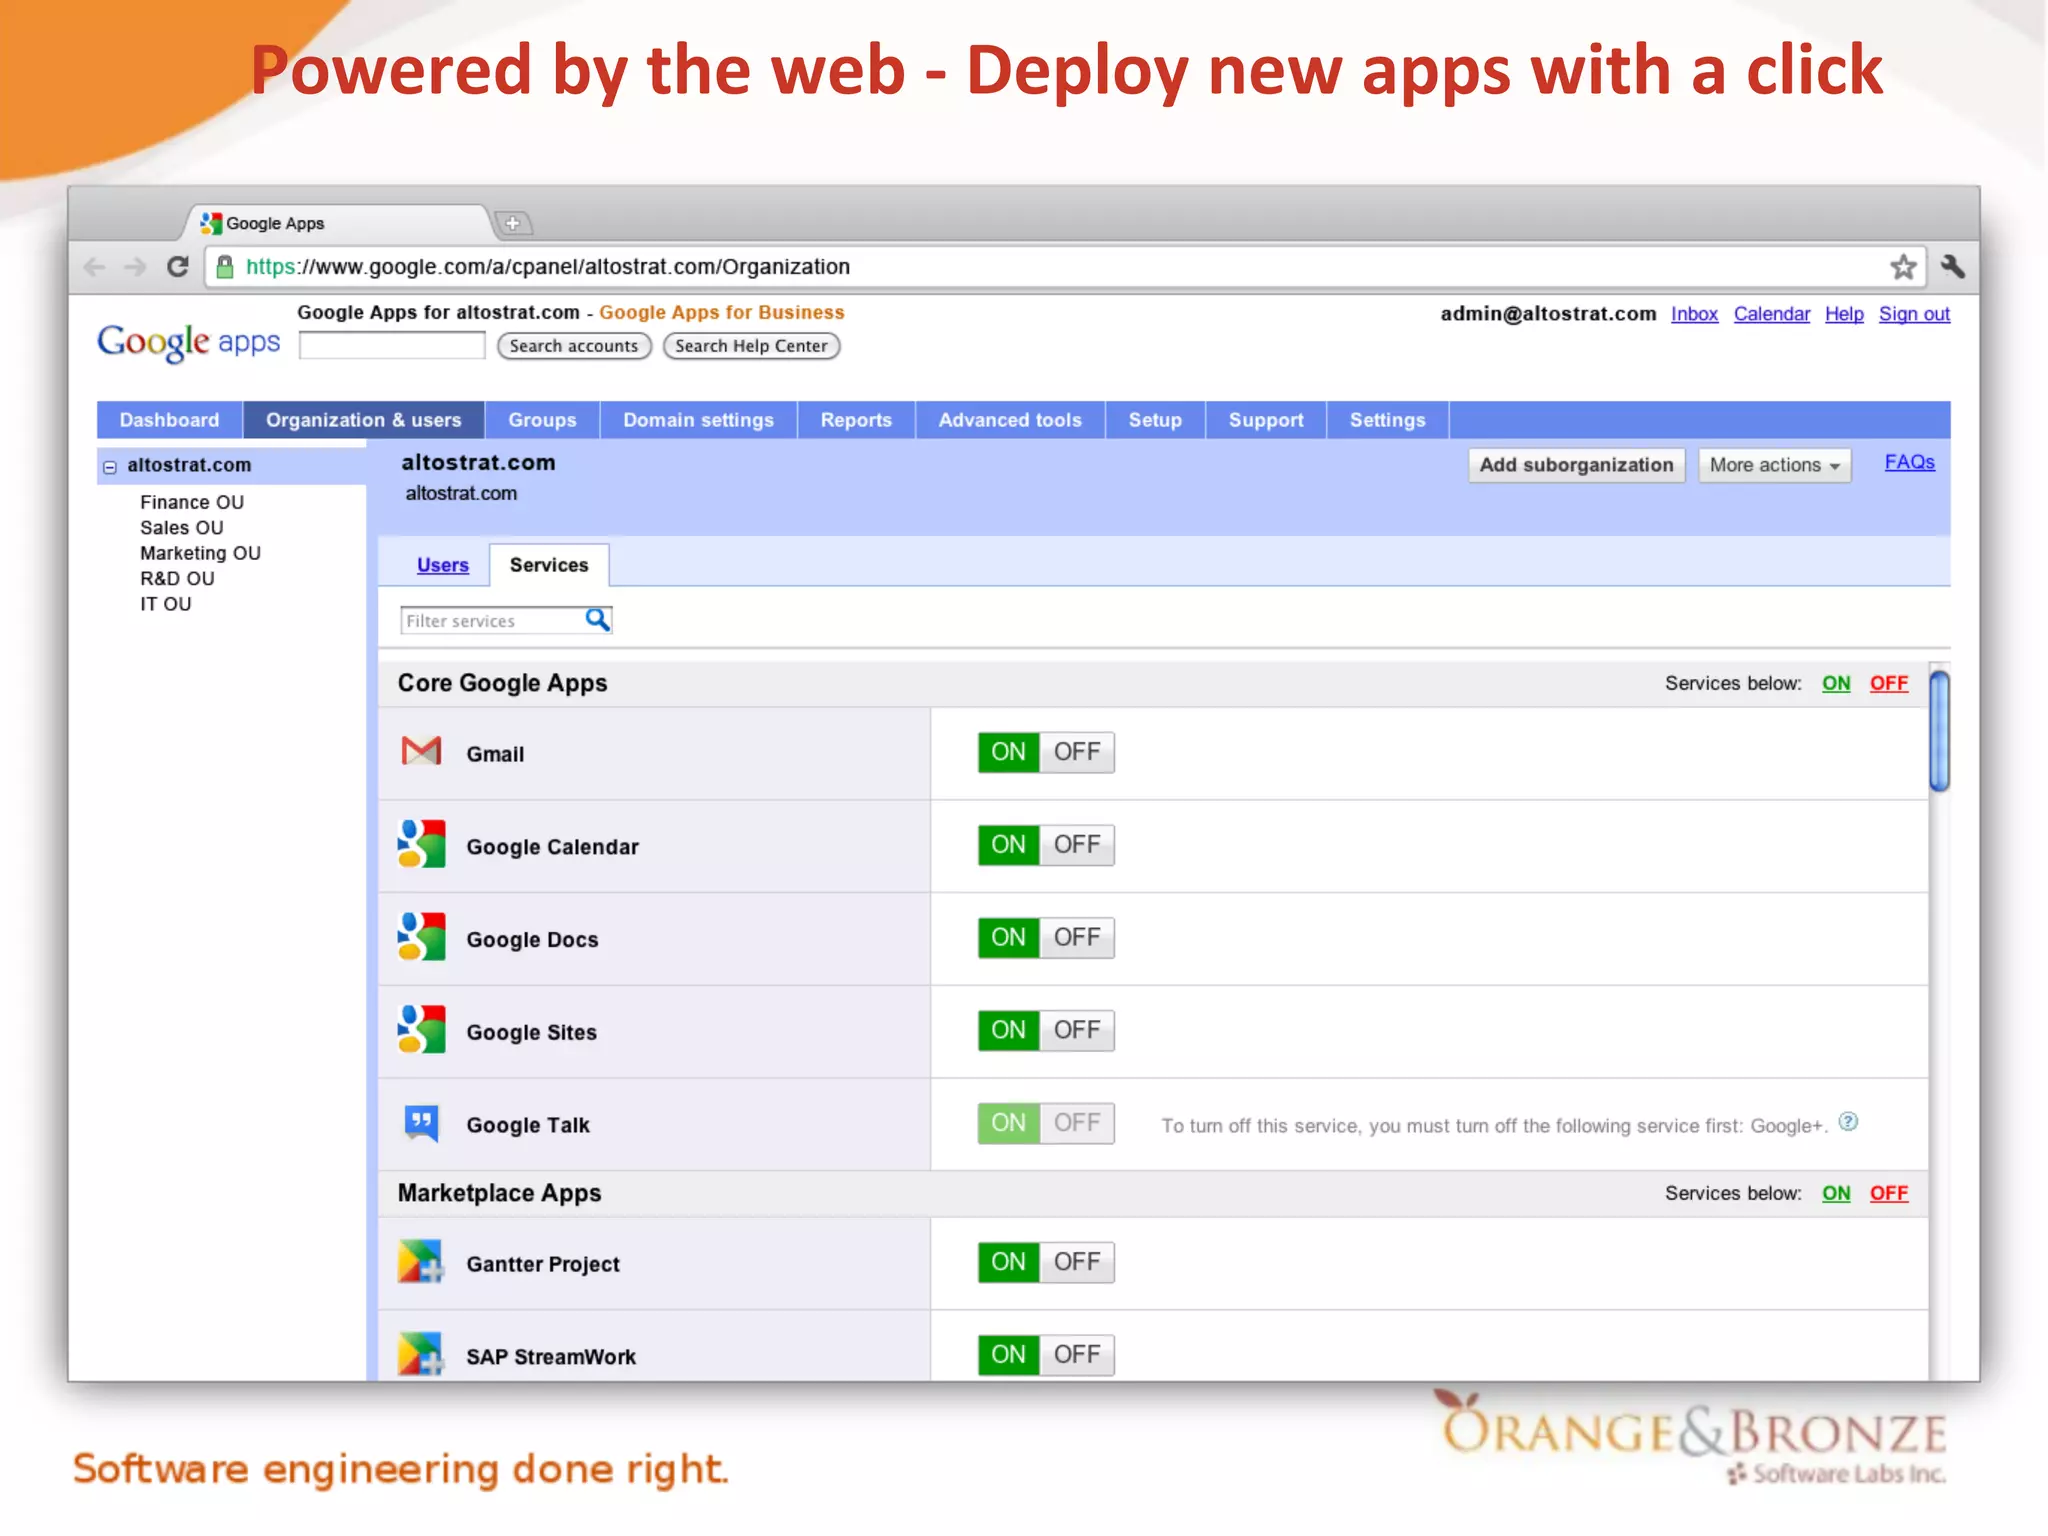Select R&D OU in the tree
2048x1536 pixels.
[x=177, y=579]
